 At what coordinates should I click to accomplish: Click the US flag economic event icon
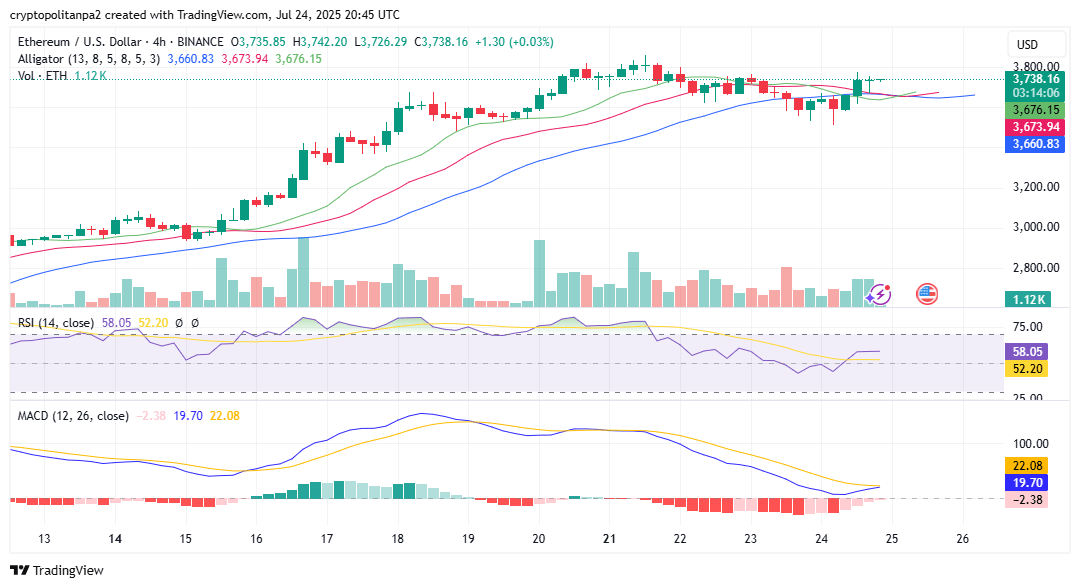coord(927,294)
